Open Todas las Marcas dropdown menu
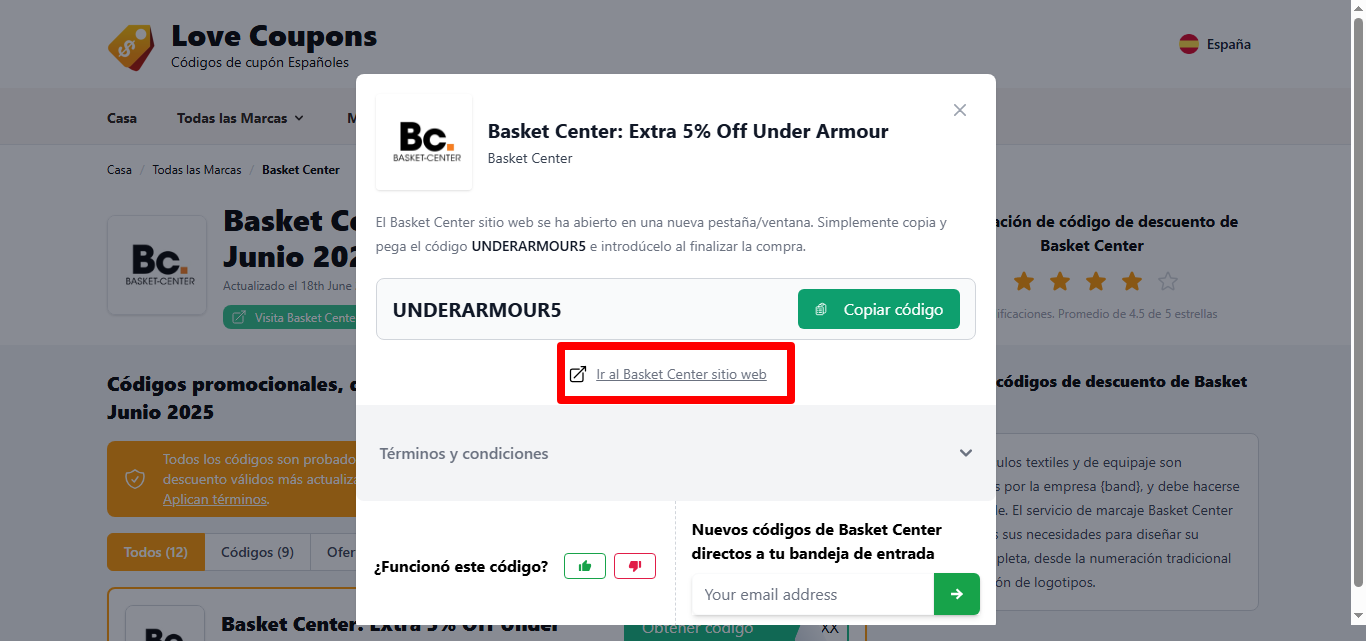The width and height of the screenshot is (1366, 641). (x=240, y=118)
